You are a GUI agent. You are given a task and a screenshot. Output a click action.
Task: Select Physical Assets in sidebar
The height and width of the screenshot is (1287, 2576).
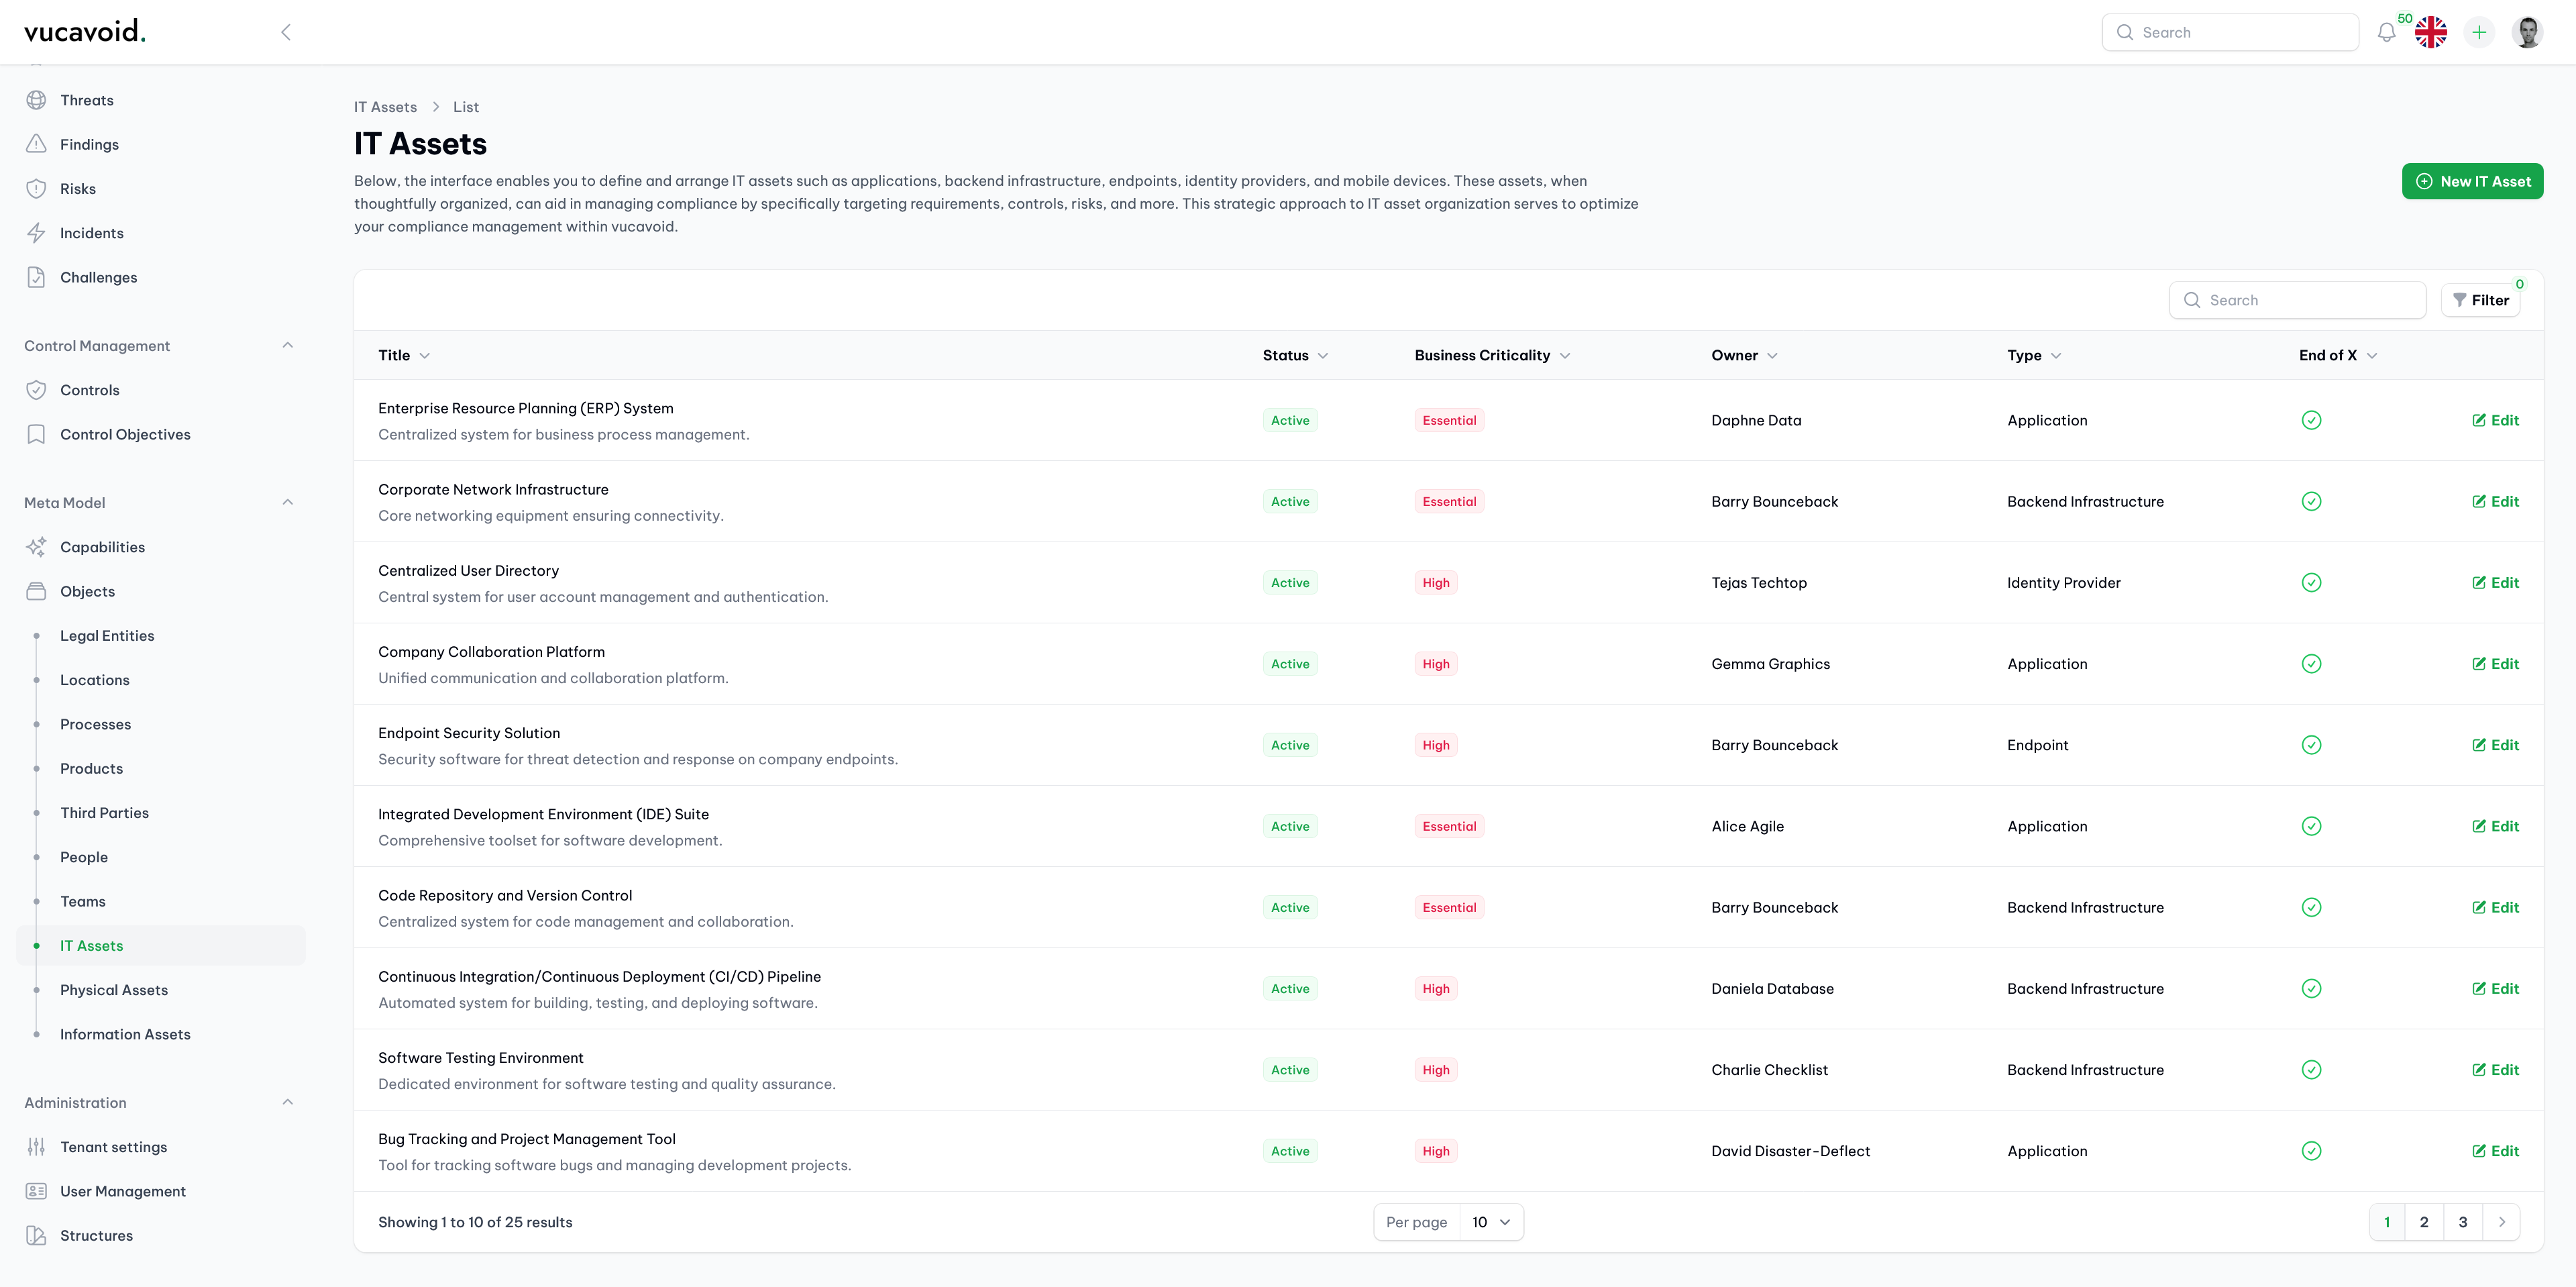point(114,990)
